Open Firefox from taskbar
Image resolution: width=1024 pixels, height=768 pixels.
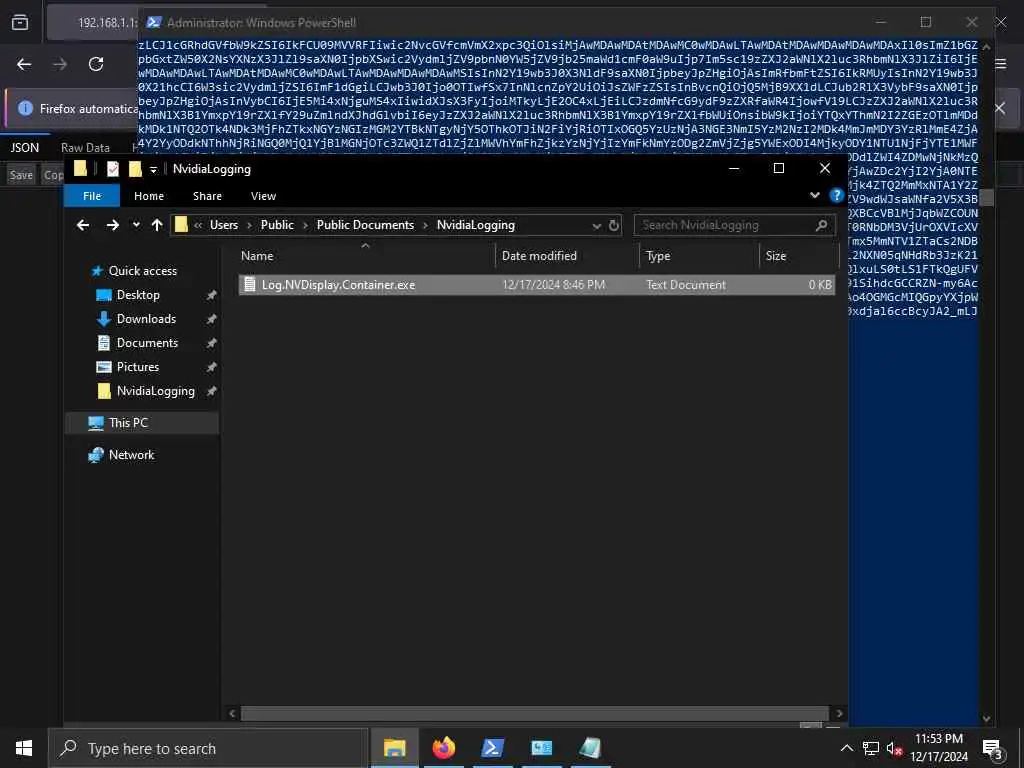coord(443,748)
